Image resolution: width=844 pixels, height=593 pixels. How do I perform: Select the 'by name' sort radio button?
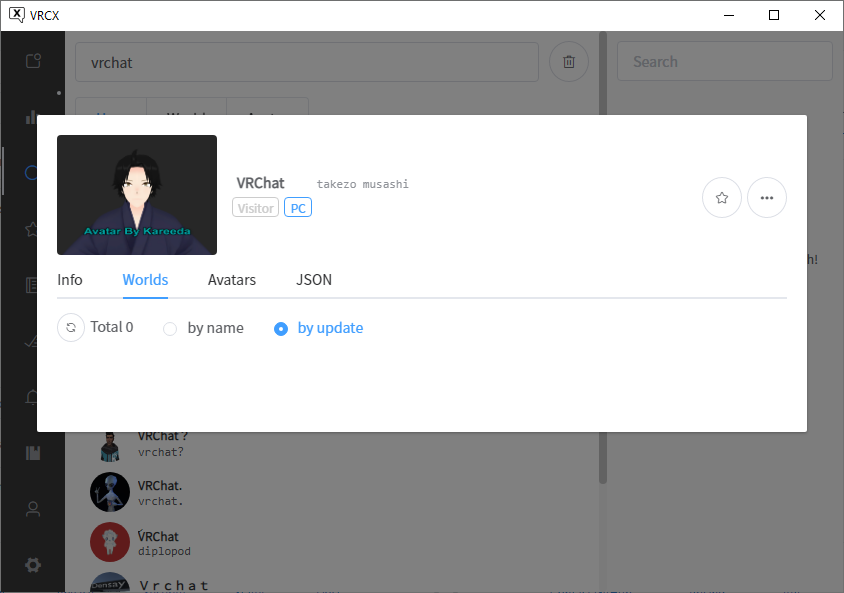tap(170, 328)
